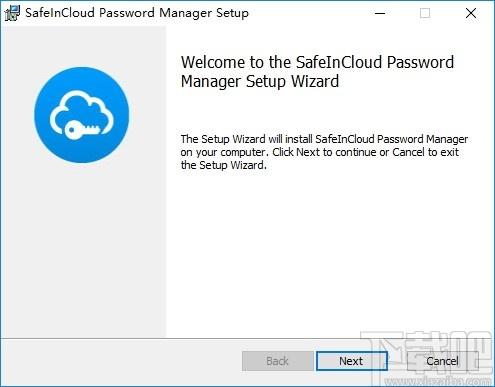Viewport: 495px width, 387px height.
Task: Continue the installation with Next
Action: [x=352, y=361]
